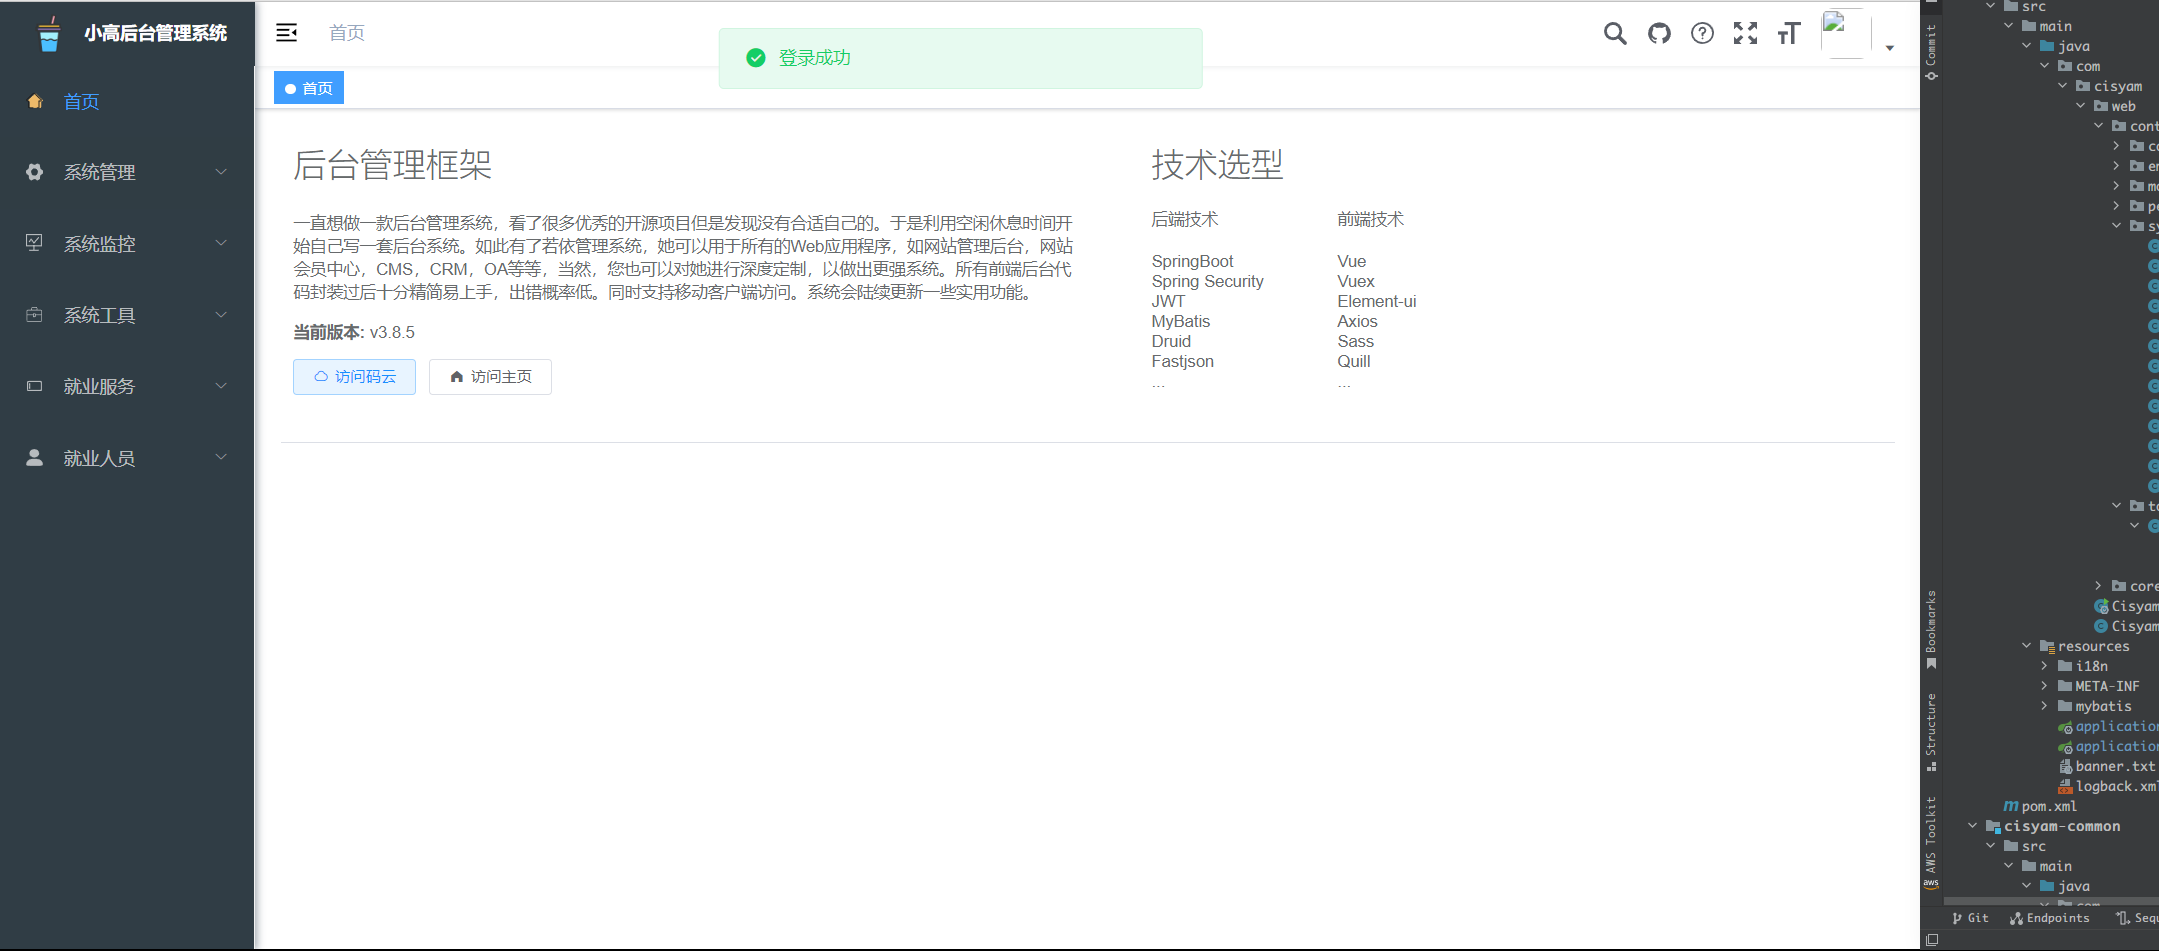The height and width of the screenshot is (951, 2159).
Task: Click the Maven icon next to pom.xml
Action: tap(2010, 806)
